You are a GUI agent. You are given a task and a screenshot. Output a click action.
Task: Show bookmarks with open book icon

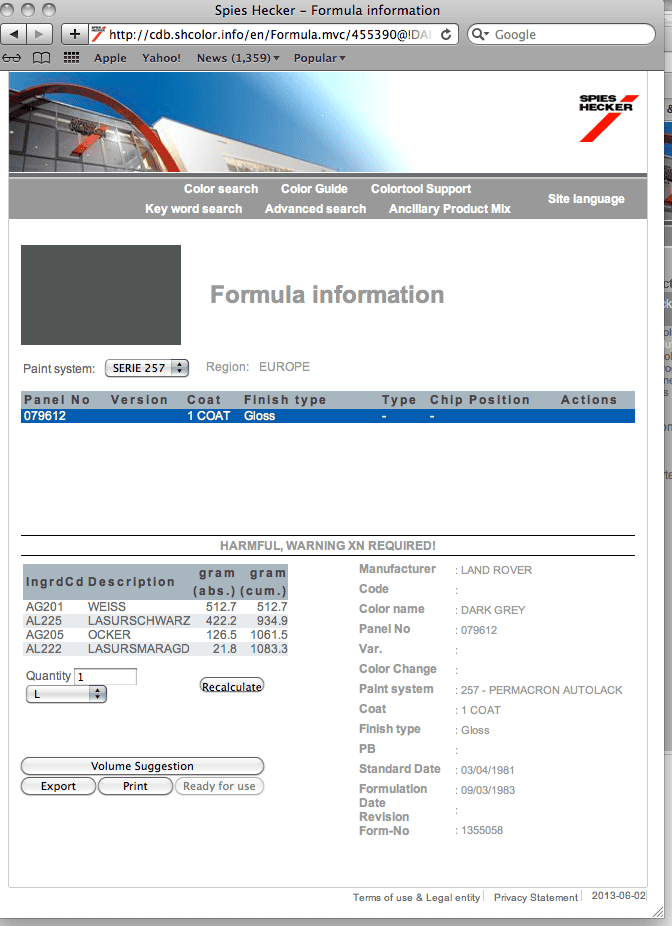41,58
